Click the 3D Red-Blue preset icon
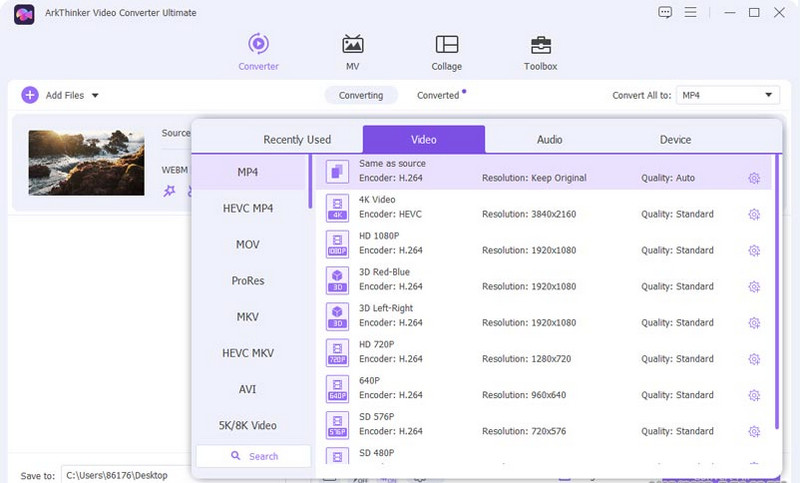Screen dimensions: 800x483 (x=337, y=280)
